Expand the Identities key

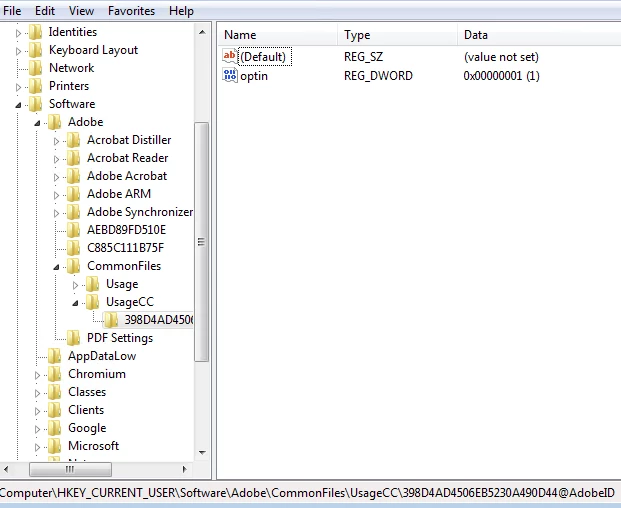click(x=18, y=33)
